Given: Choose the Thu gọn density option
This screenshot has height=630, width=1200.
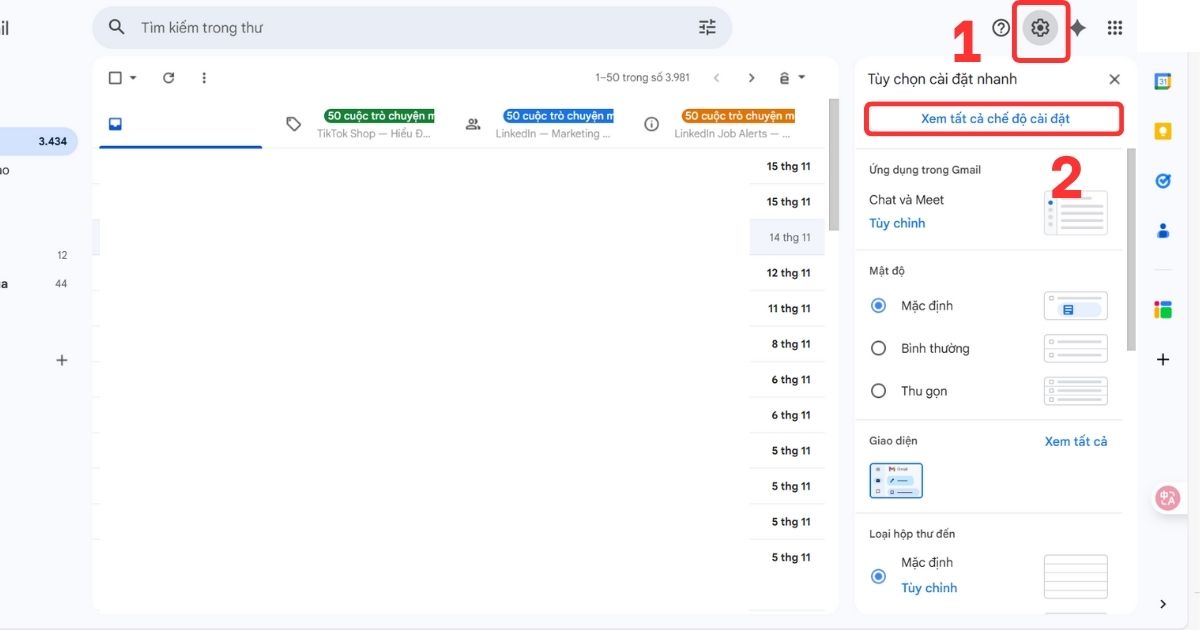Looking at the screenshot, I should (878, 391).
